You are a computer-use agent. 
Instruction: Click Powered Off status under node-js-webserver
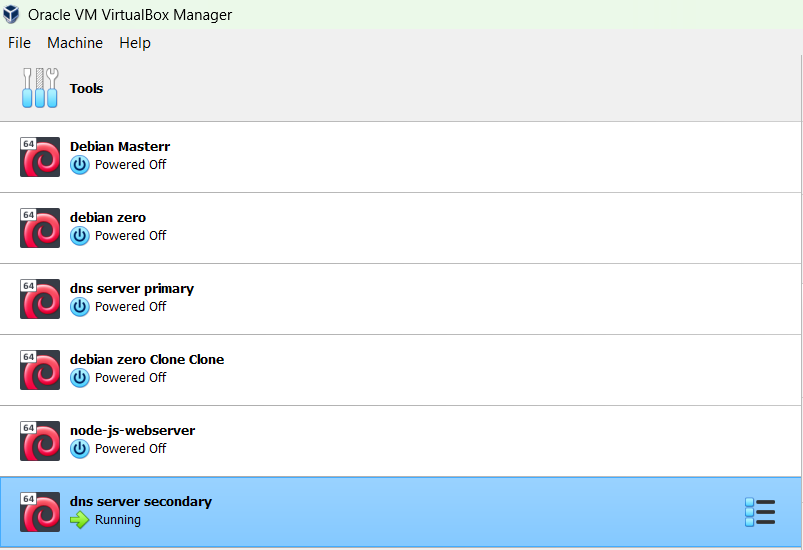pos(131,449)
